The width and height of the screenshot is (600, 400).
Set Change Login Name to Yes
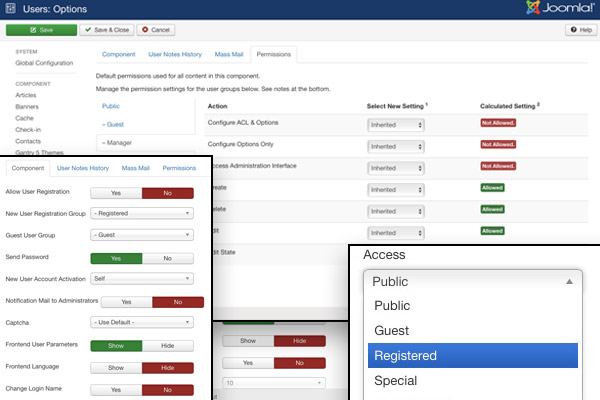(x=116, y=388)
